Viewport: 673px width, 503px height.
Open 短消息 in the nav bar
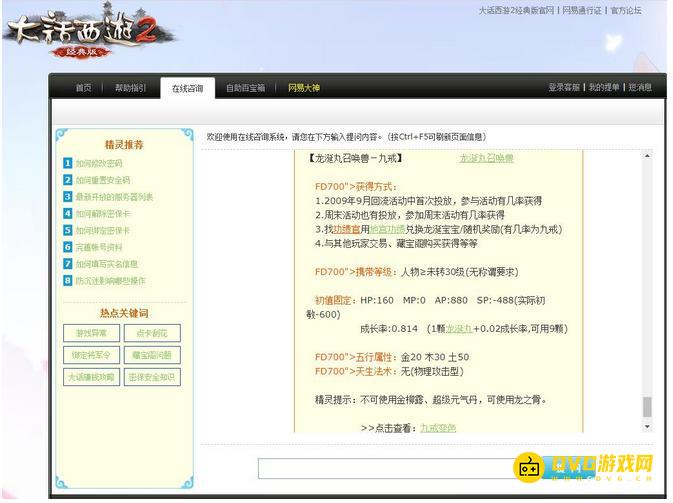[640, 87]
